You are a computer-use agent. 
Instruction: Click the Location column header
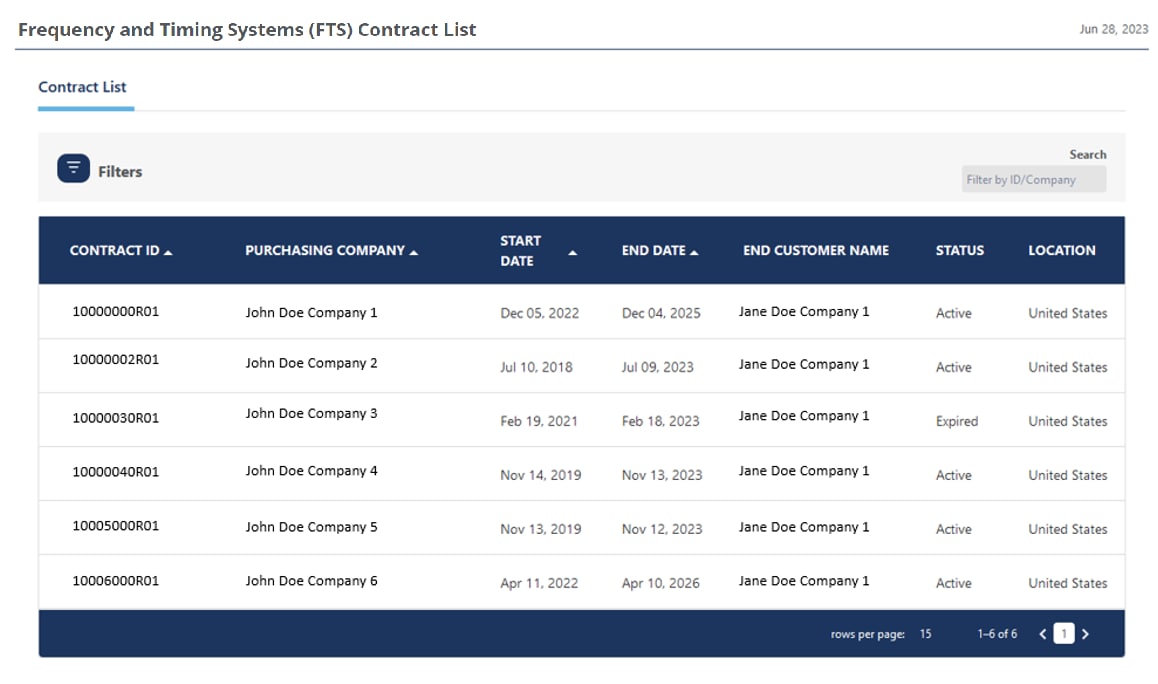pyautogui.click(x=1061, y=251)
